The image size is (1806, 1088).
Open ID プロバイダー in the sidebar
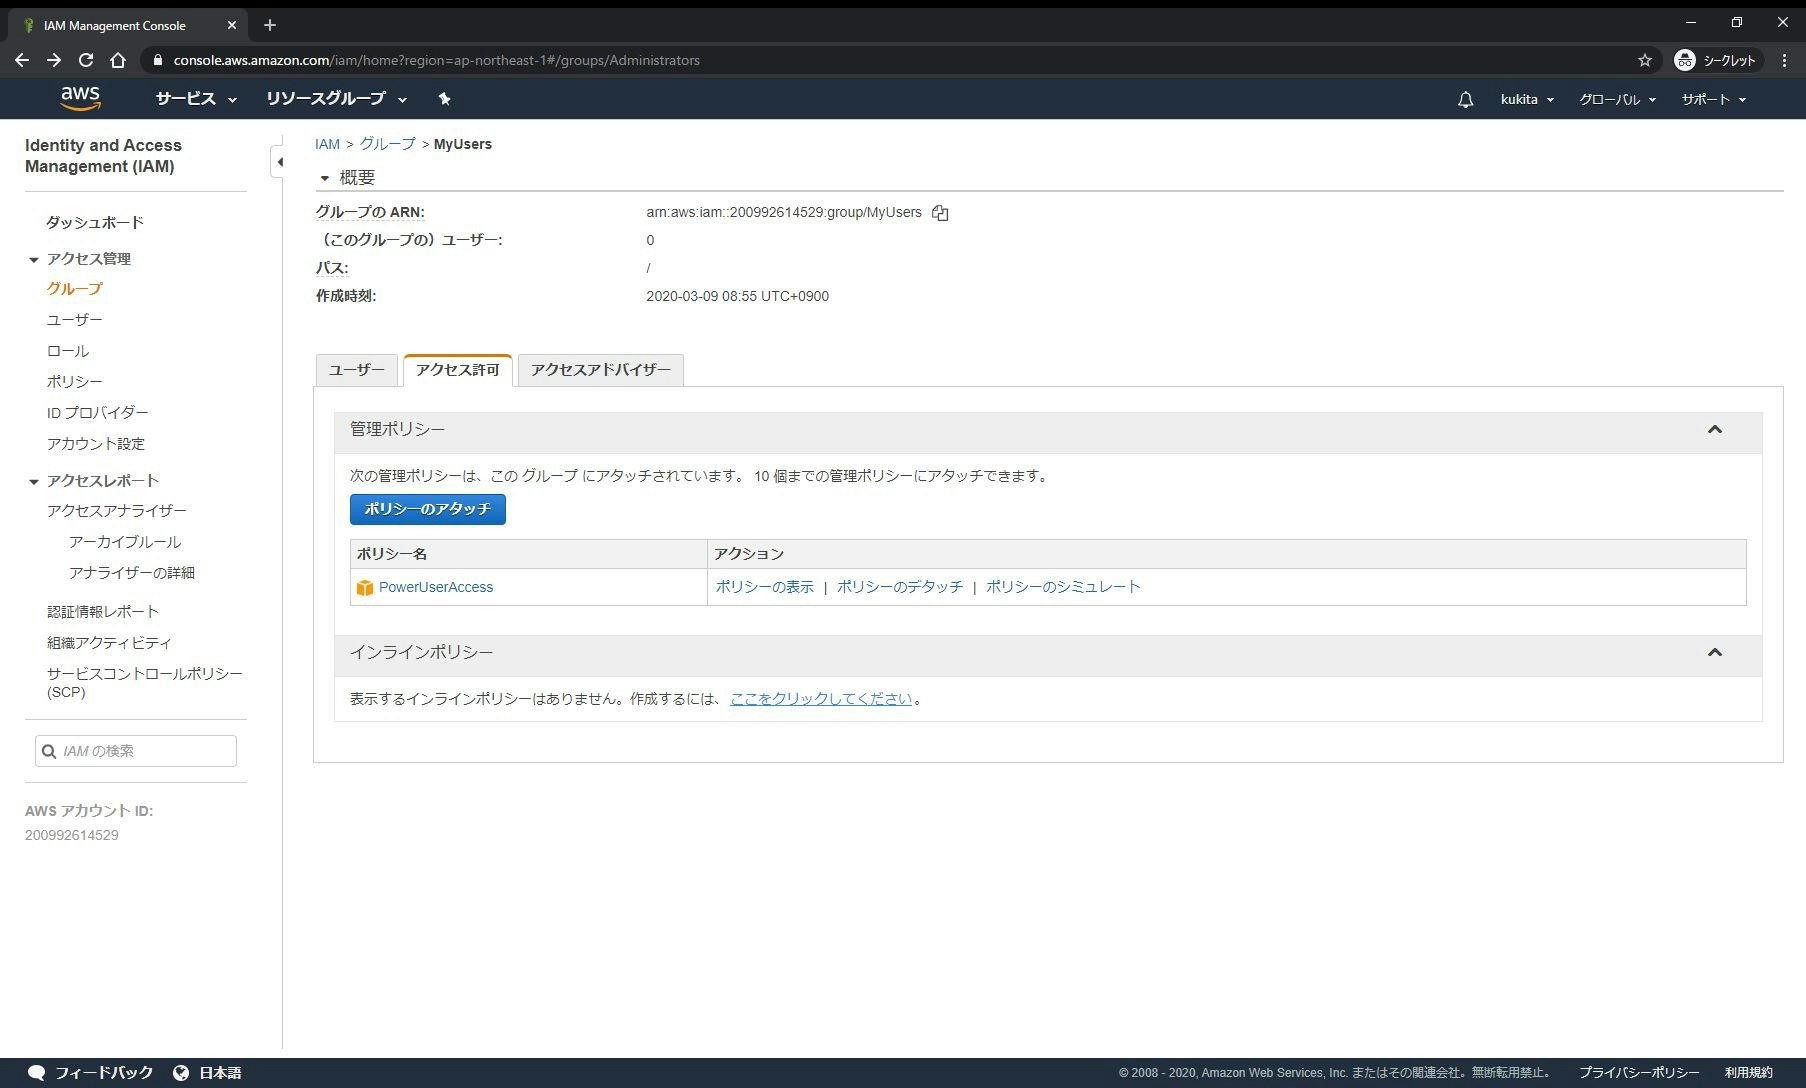pyautogui.click(x=97, y=413)
